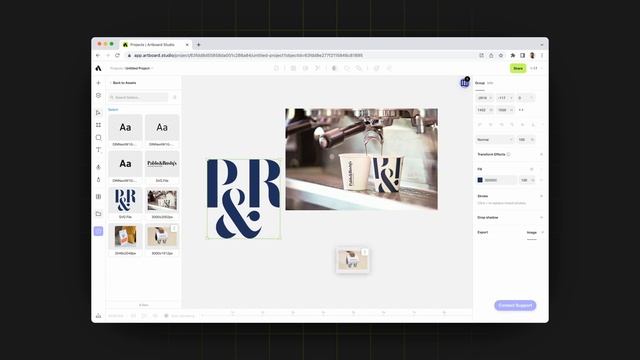Open Chrome side panel icon
Screen dimensions: 640x360
522,56
